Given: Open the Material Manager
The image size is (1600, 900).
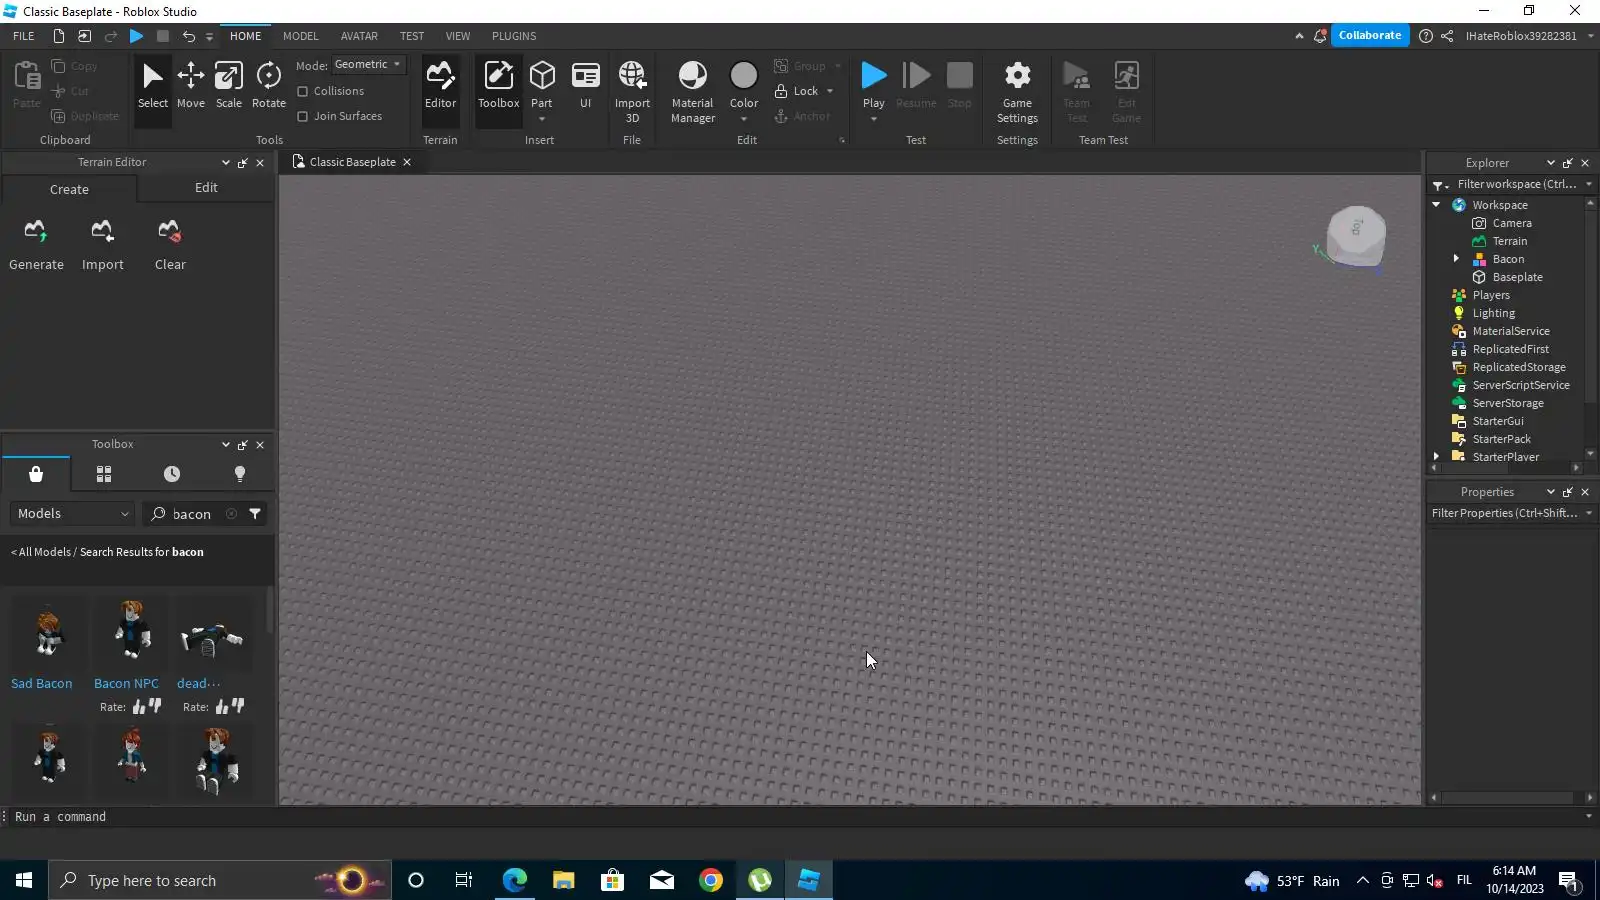Looking at the screenshot, I should click(693, 91).
